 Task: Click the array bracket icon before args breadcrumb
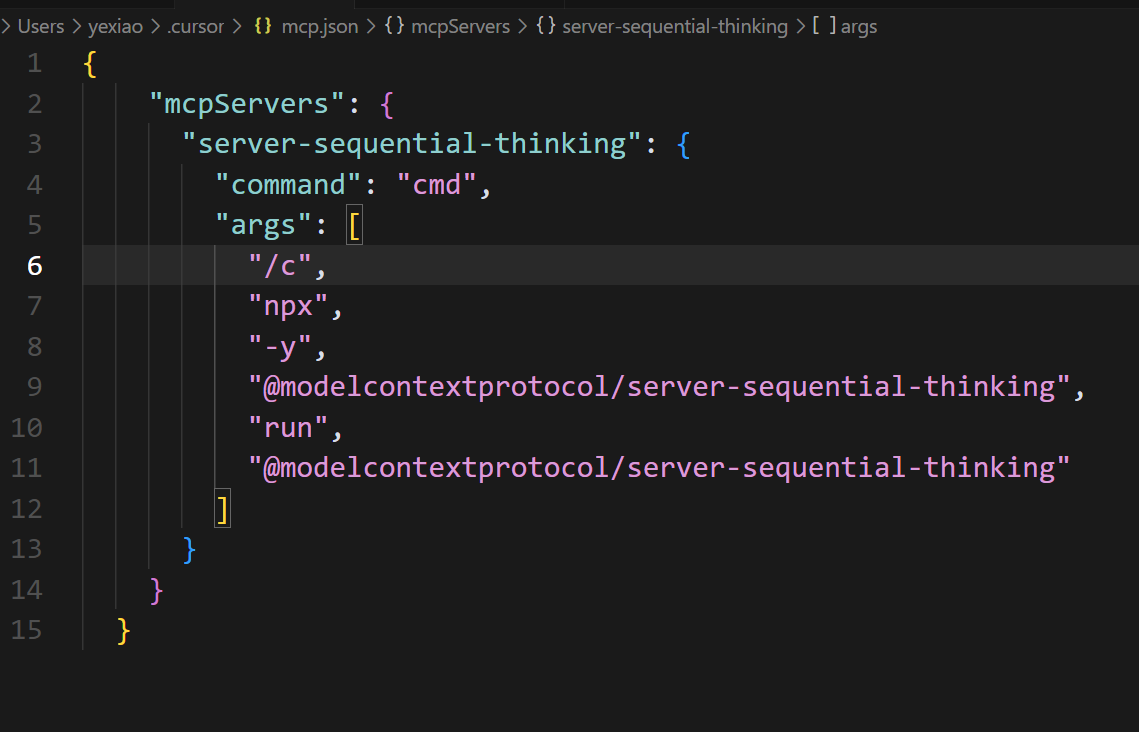824,26
